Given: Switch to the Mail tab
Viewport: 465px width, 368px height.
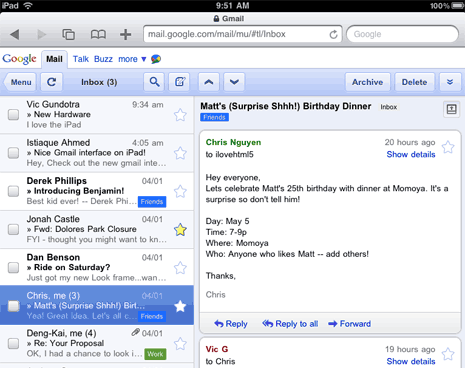Looking at the screenshot, I should point(54,59).
